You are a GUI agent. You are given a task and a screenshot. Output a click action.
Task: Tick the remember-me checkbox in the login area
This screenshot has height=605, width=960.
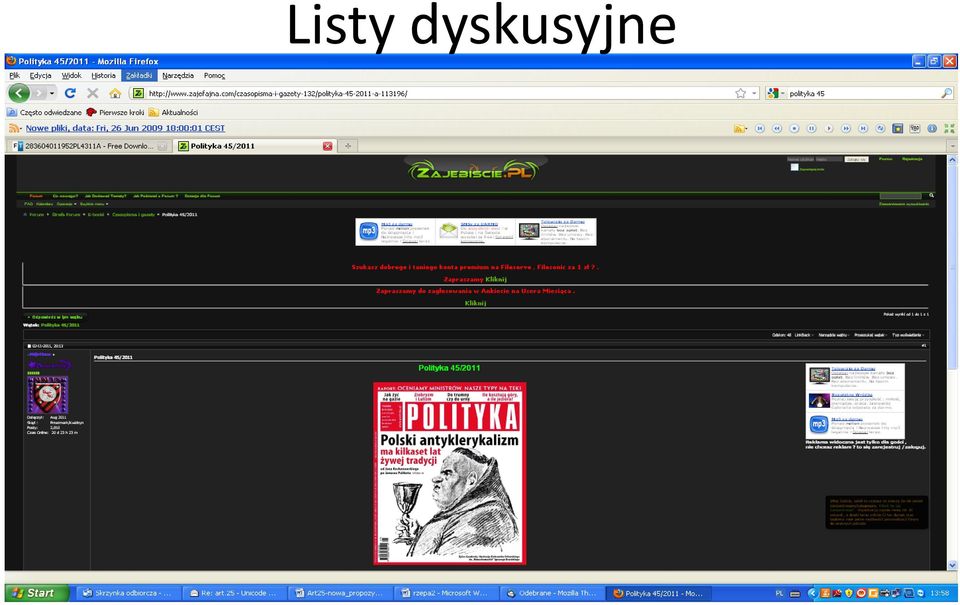[794, 167]
